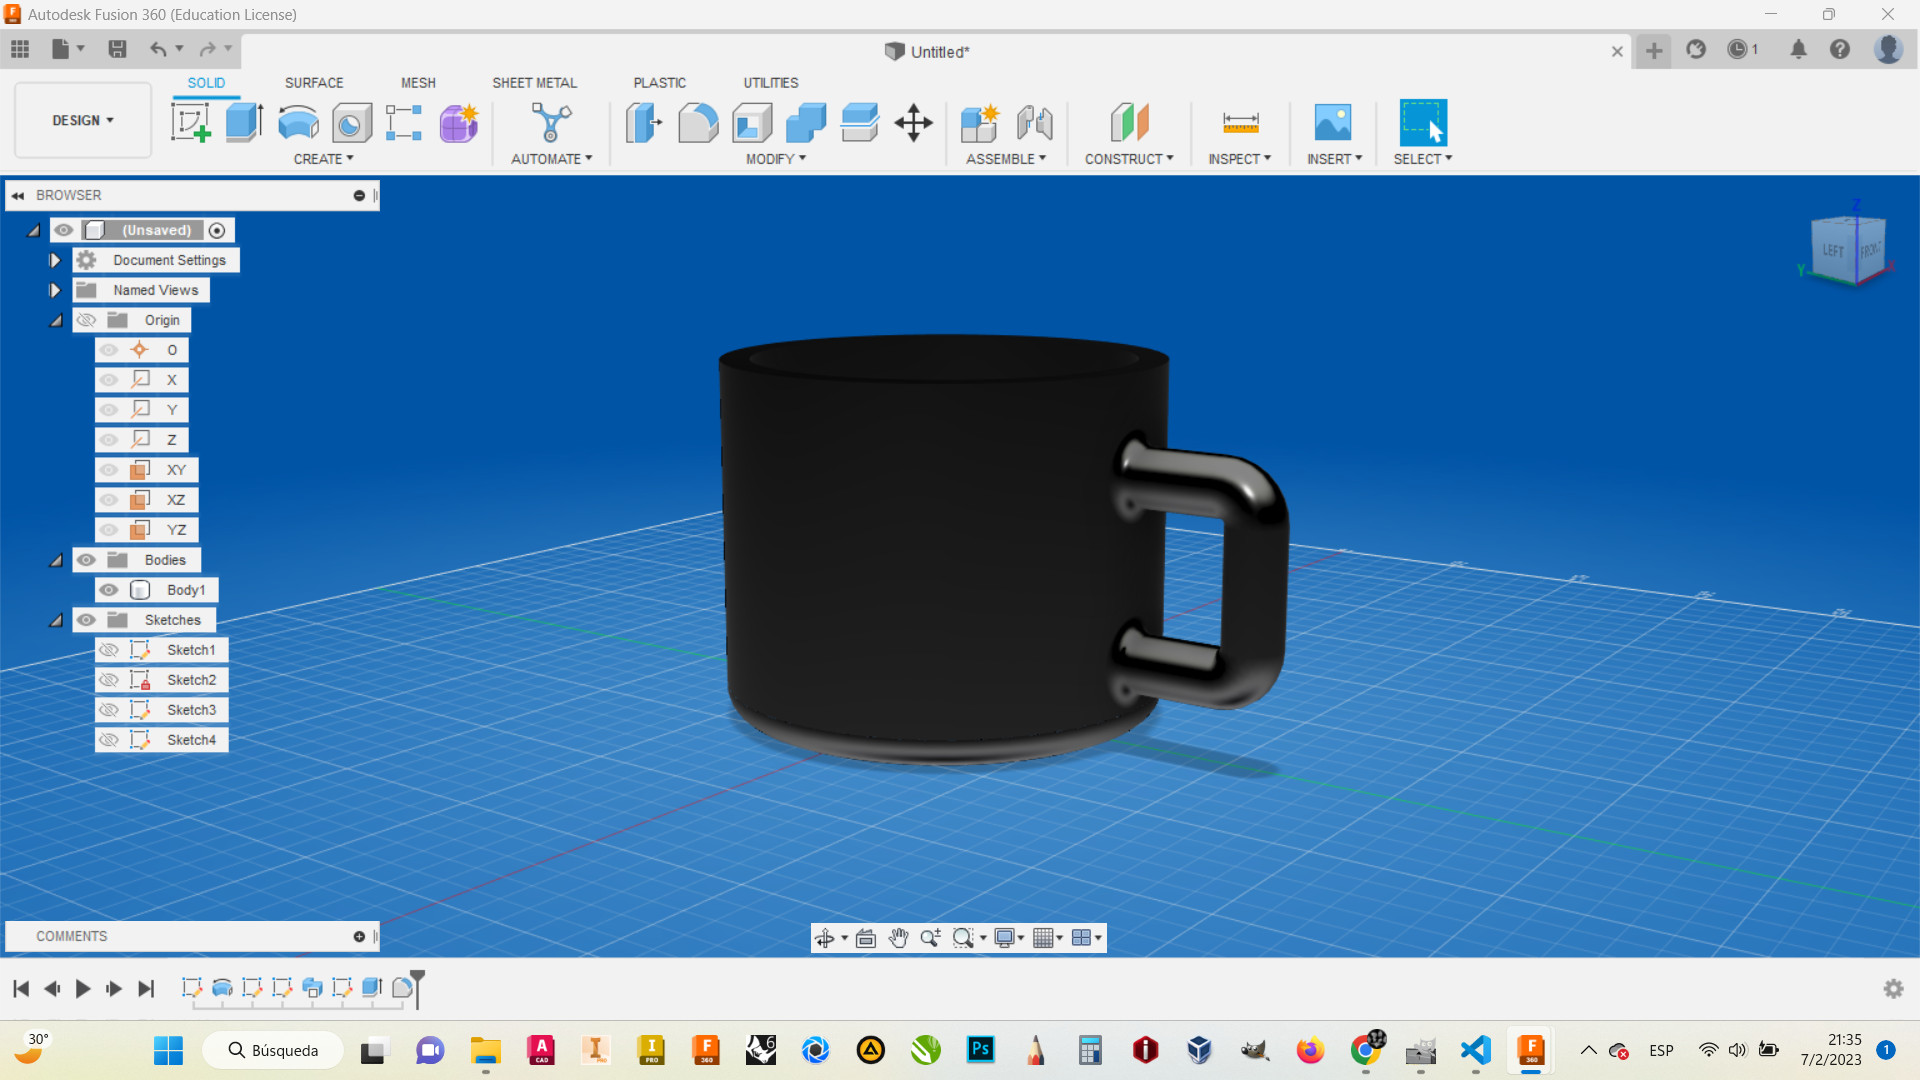The image size is (1920, 1080).
Task: Select the Move/Copy arrows icon
Action: [x=913, y=123]
